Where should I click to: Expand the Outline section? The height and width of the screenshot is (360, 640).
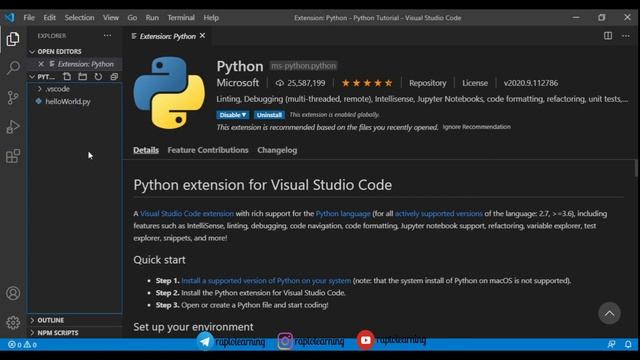click(x=51, y=320)
